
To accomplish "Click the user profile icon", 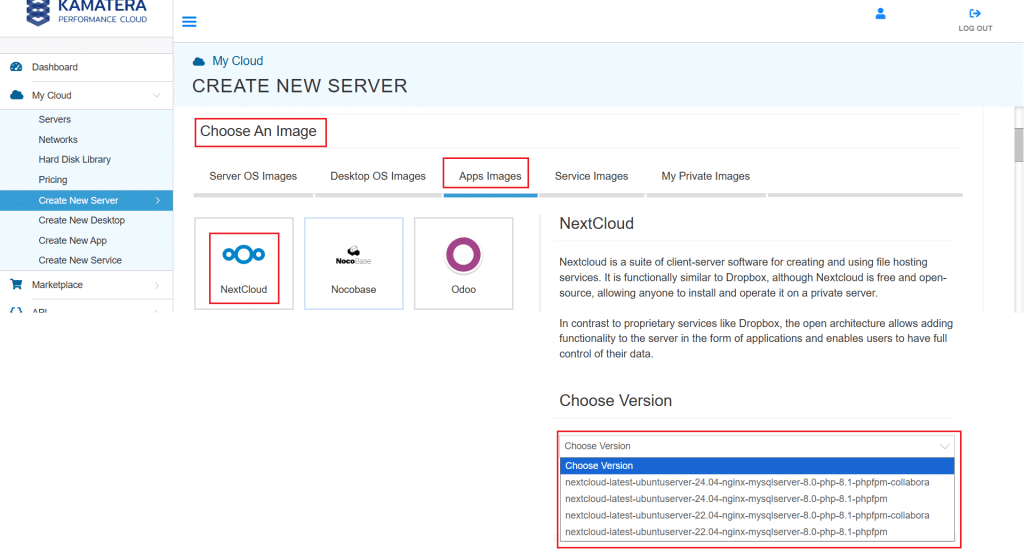I will (x=880, y=14).
